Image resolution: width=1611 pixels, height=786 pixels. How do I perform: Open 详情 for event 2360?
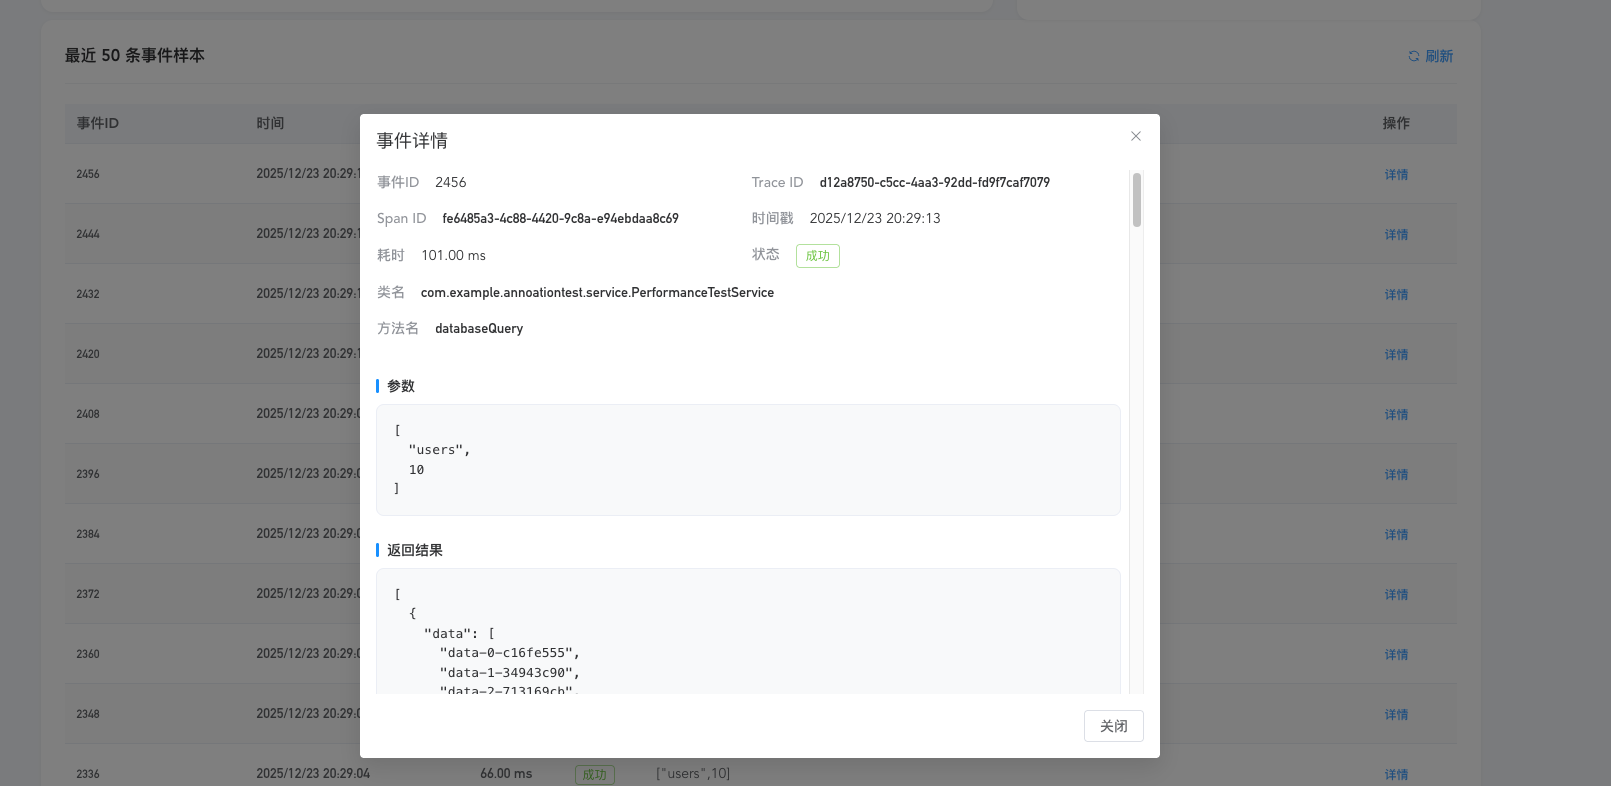pos(1396,654)
